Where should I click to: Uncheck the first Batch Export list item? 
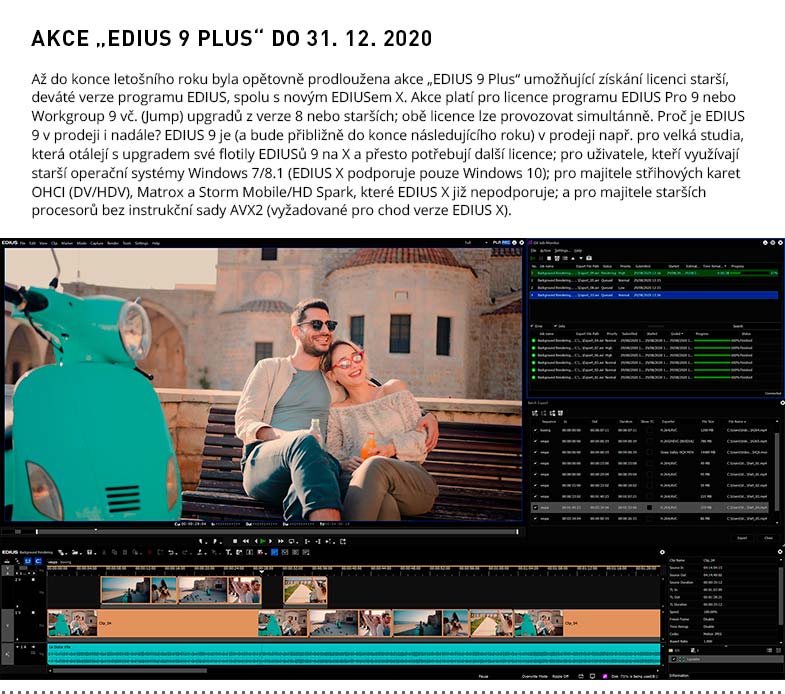click(535, 429)
